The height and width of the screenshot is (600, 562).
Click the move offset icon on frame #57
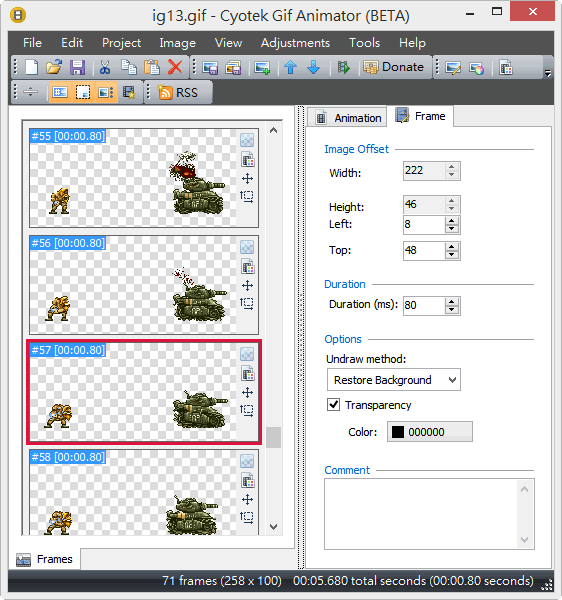click(x=248, y=393)
